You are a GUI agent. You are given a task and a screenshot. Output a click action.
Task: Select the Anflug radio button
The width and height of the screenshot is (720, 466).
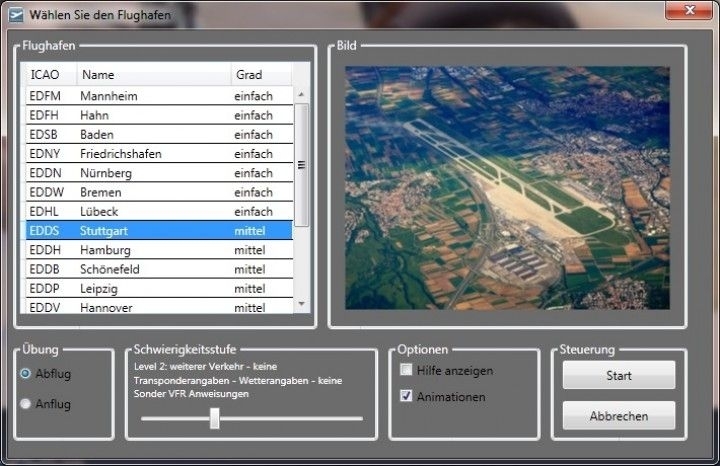(26, 404)
